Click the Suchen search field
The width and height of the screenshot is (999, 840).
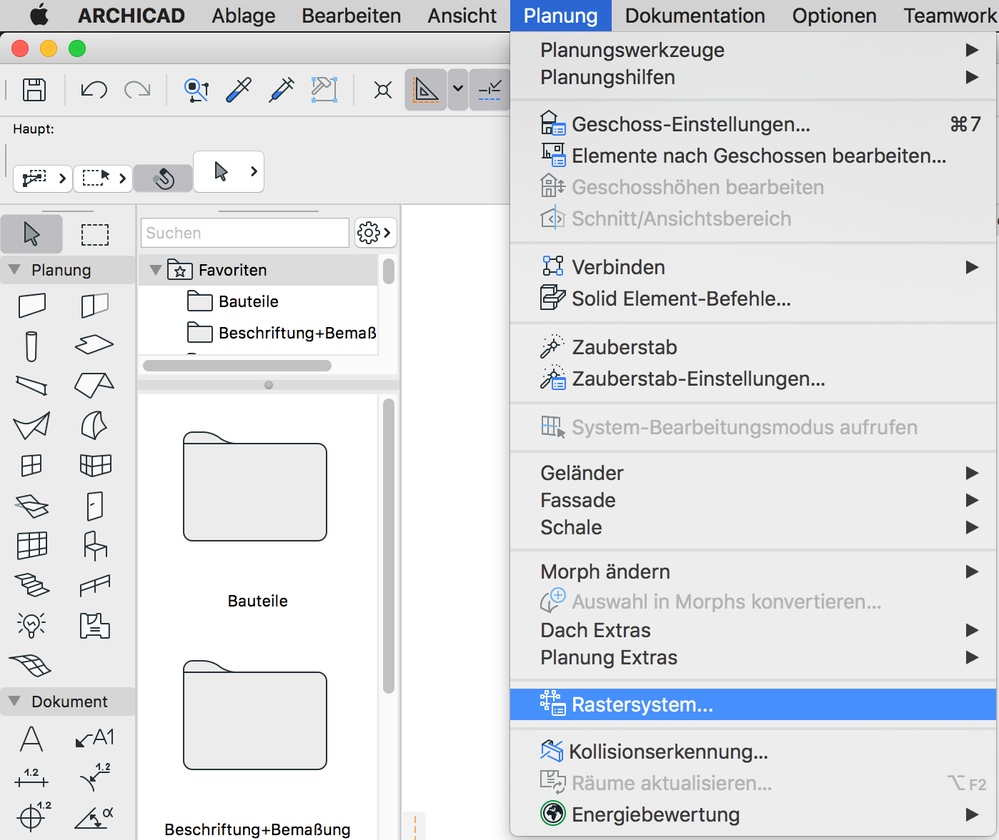[245, 233]
